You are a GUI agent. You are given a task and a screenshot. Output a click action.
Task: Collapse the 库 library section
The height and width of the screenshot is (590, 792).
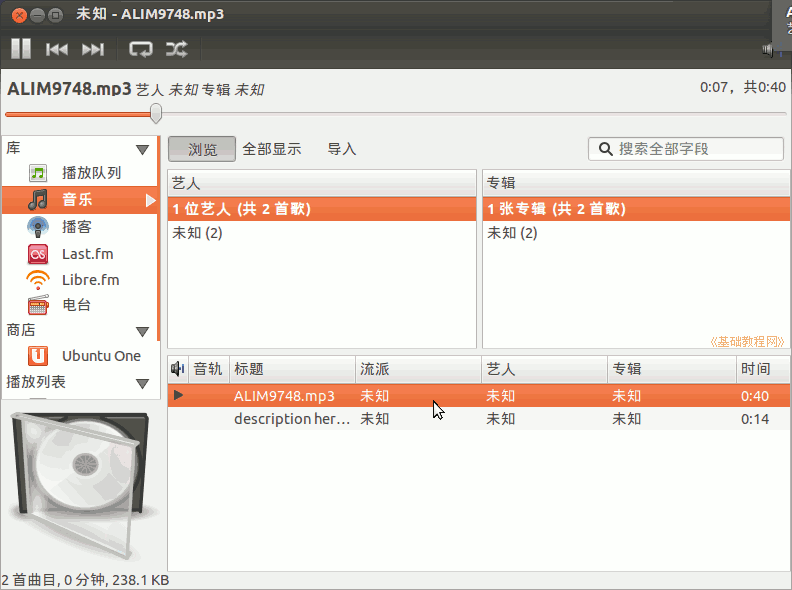tap(143, 149)
